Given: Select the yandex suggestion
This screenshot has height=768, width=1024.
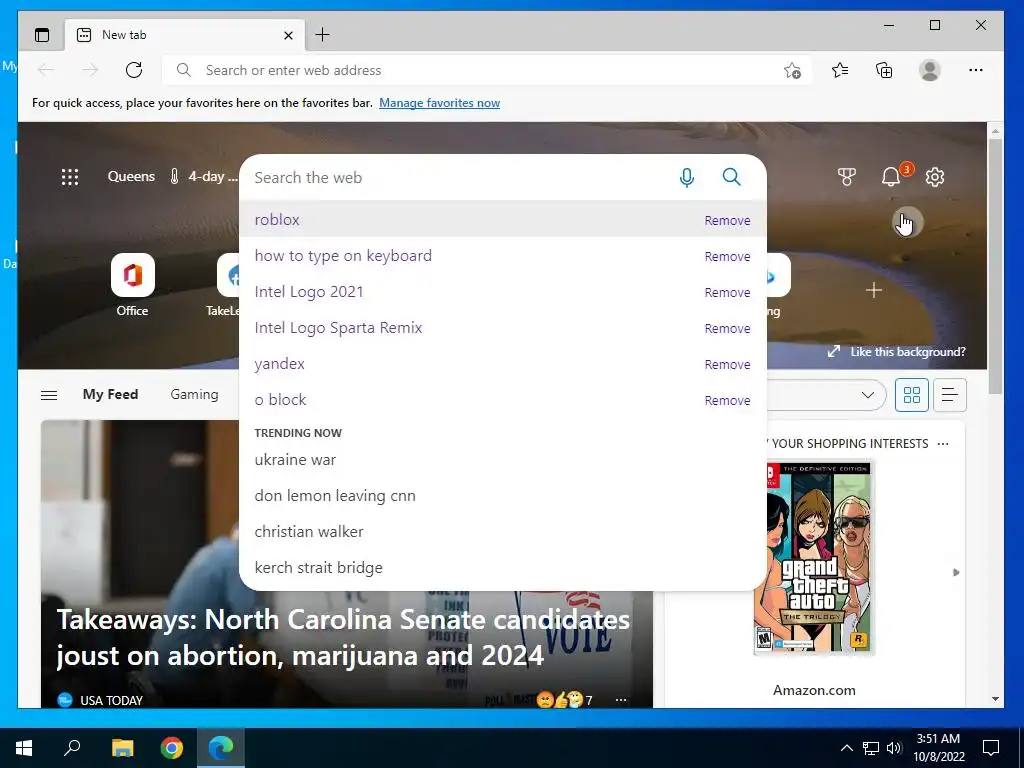Looking at the screenshot, I should click(x=503, y=364).
